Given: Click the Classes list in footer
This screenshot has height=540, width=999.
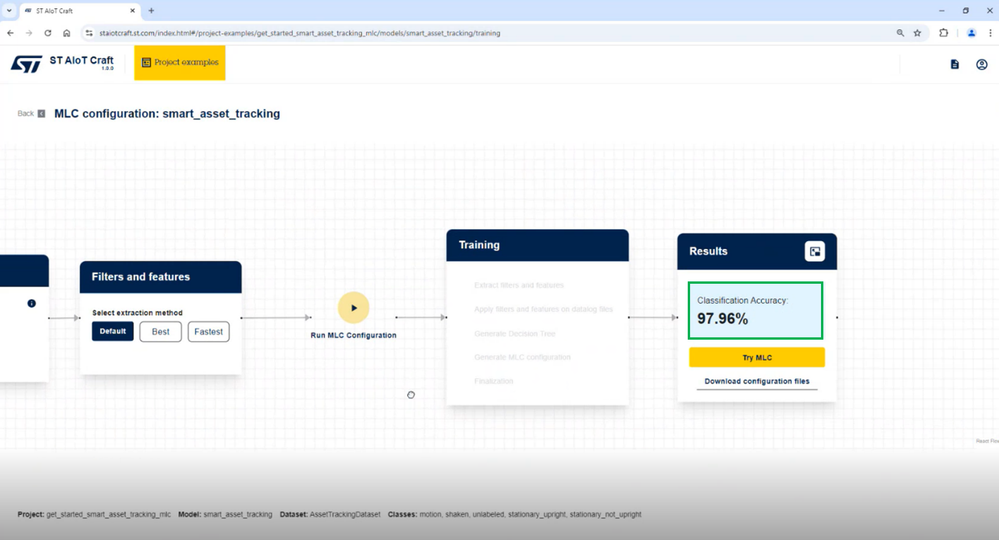Looking at the screenshot, I should point(515,515).
